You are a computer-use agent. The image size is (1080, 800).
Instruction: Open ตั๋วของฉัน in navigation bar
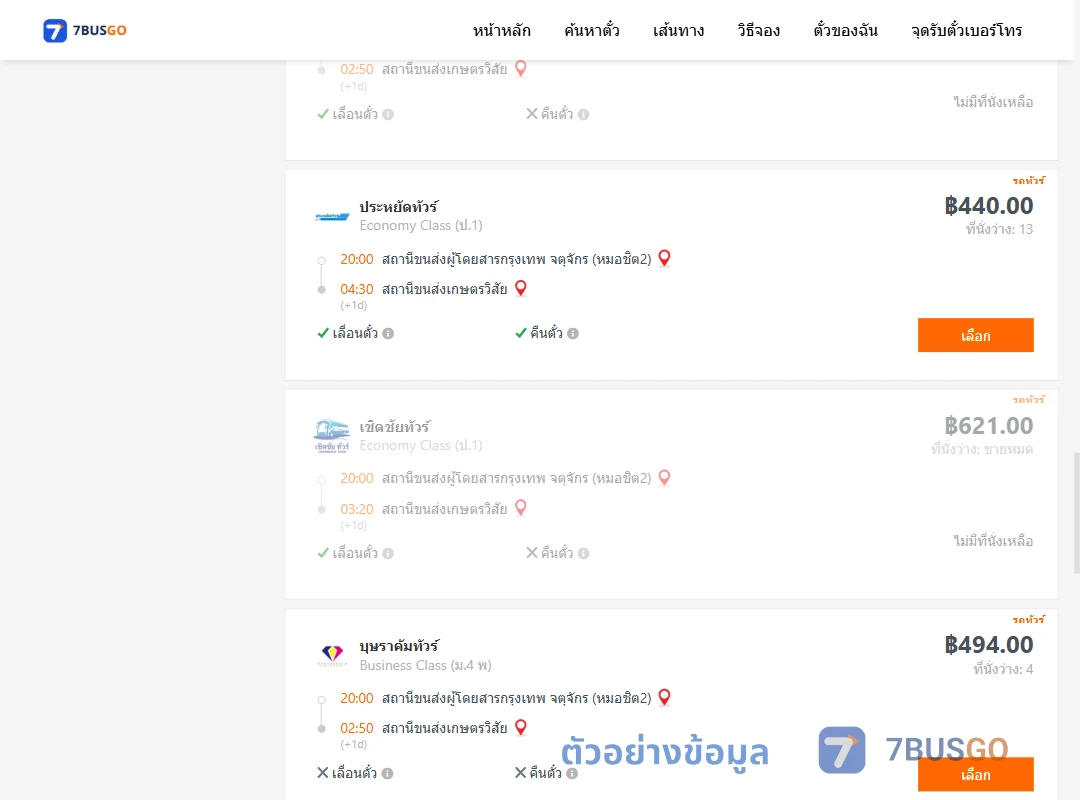845,30
